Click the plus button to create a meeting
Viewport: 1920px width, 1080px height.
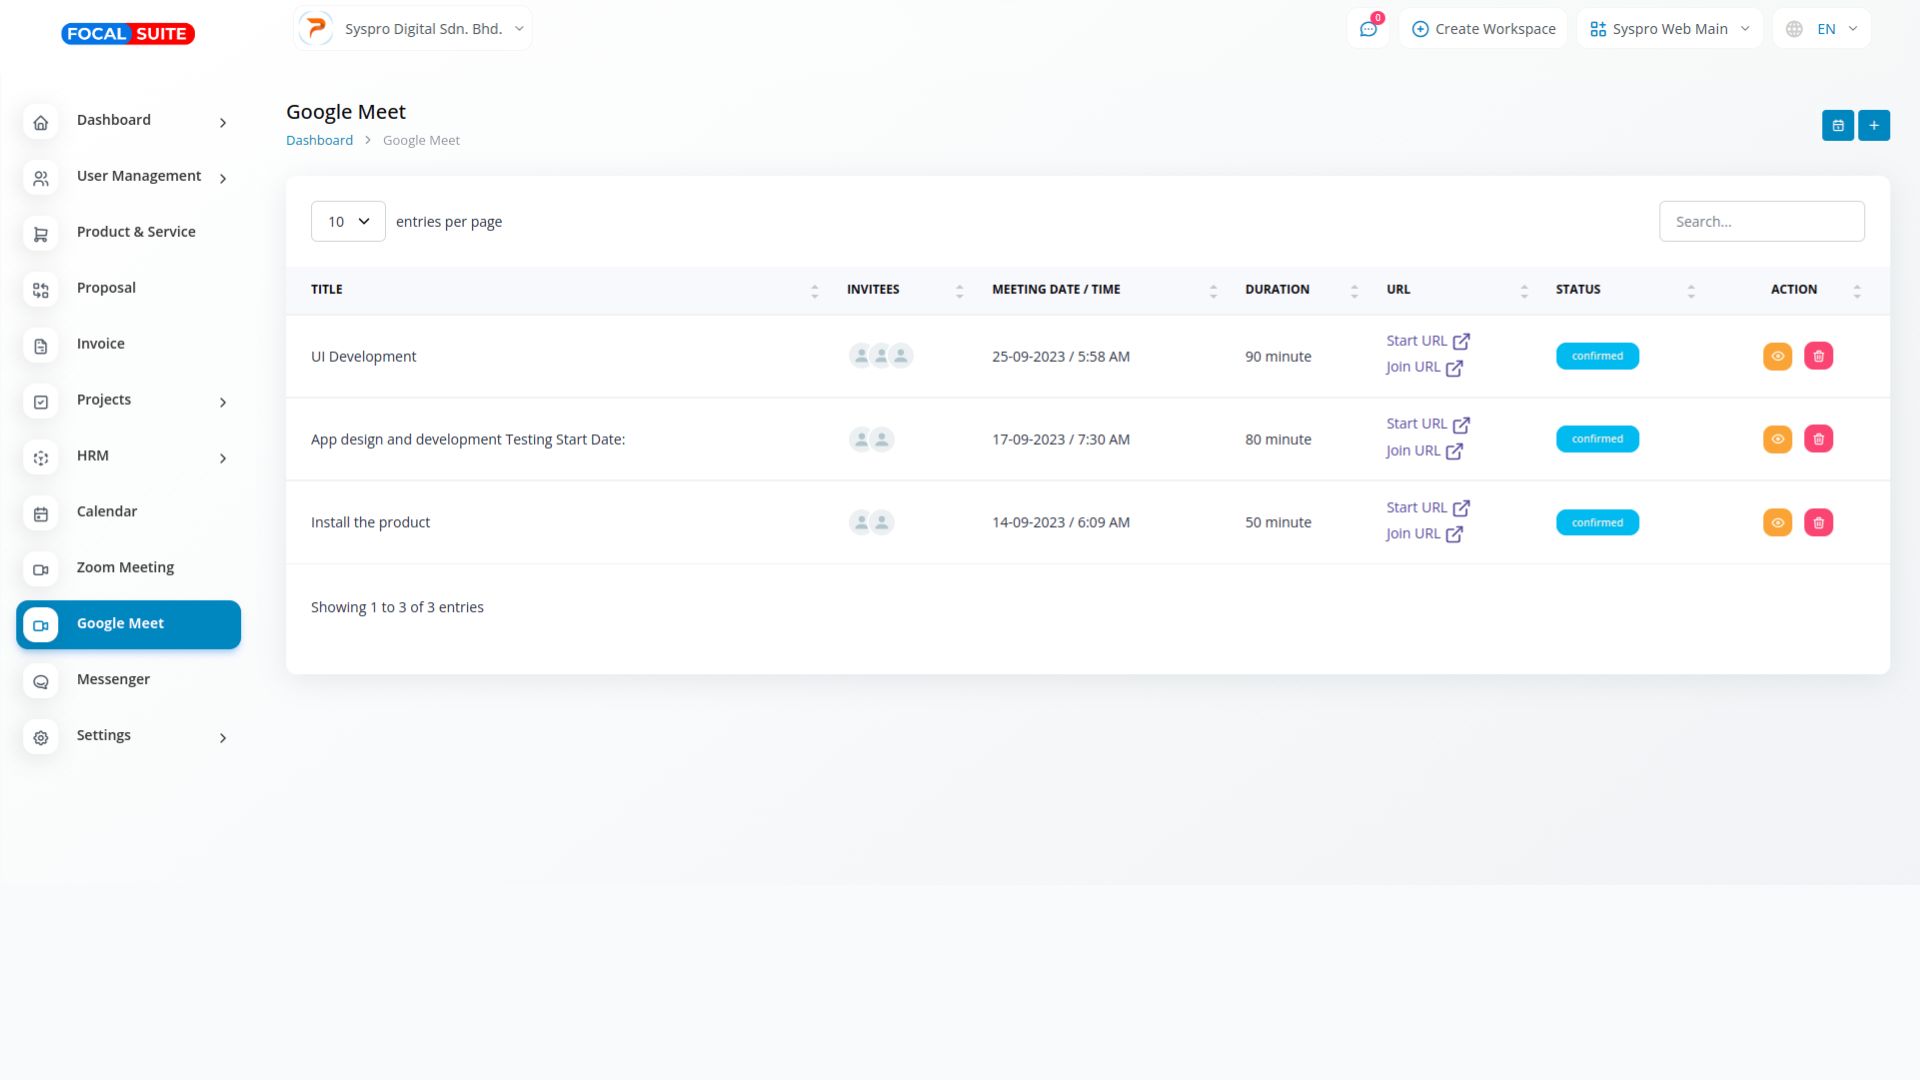click(1873, 125)
